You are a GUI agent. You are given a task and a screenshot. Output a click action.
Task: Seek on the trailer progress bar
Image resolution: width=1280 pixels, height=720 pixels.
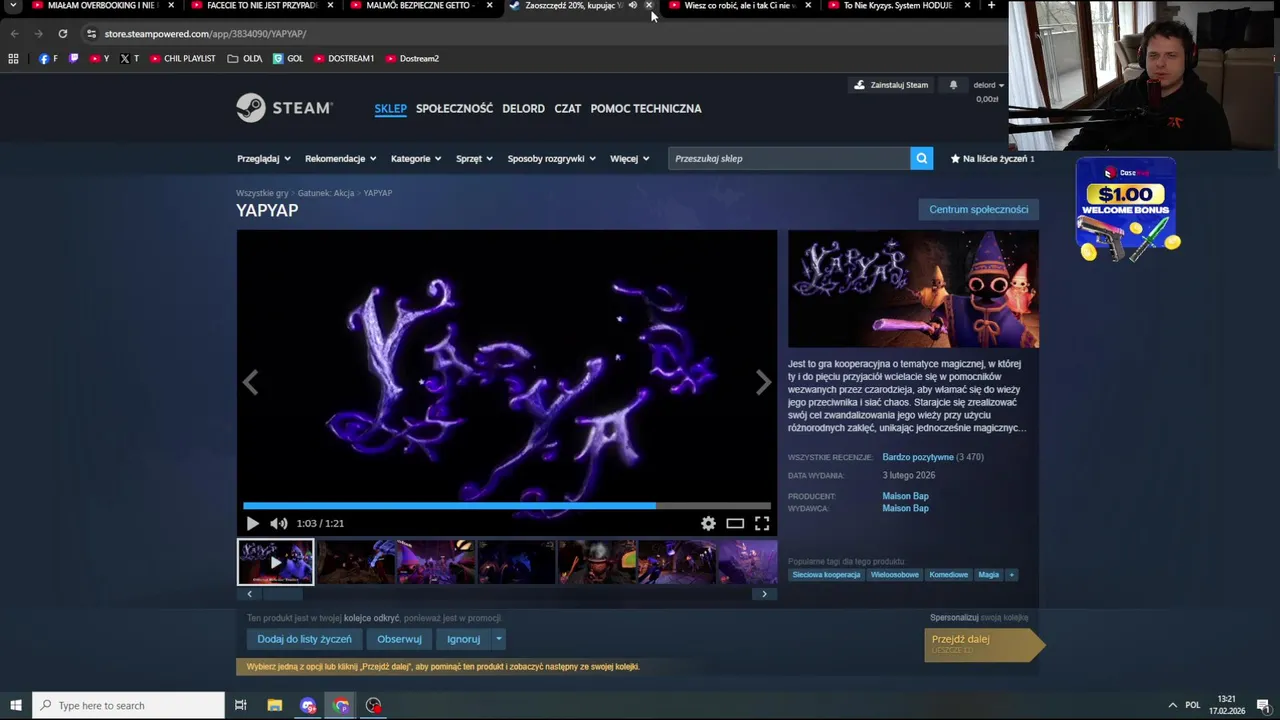tap(507, 506)
